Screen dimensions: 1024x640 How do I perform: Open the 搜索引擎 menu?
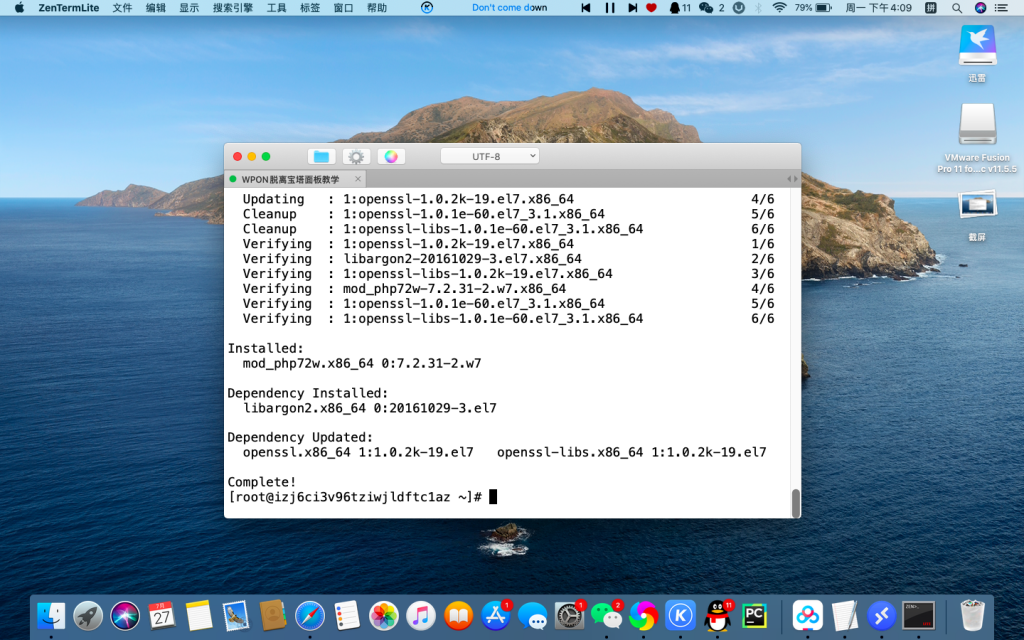tap(232, 8)
